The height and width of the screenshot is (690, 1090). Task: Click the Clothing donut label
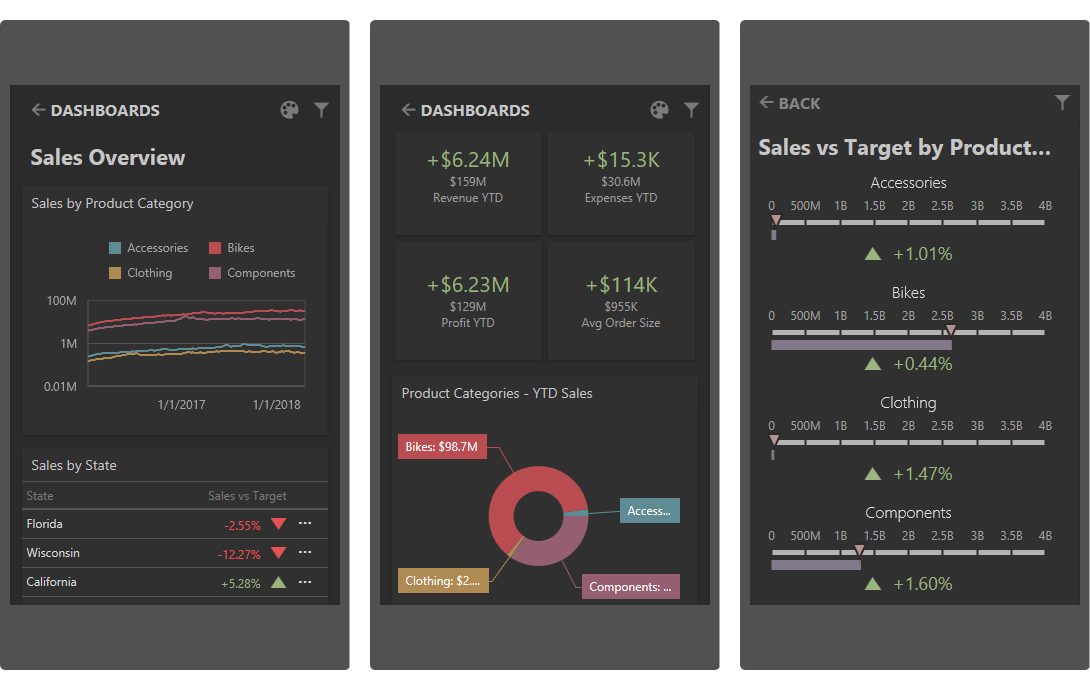click(x=443, y=581)
